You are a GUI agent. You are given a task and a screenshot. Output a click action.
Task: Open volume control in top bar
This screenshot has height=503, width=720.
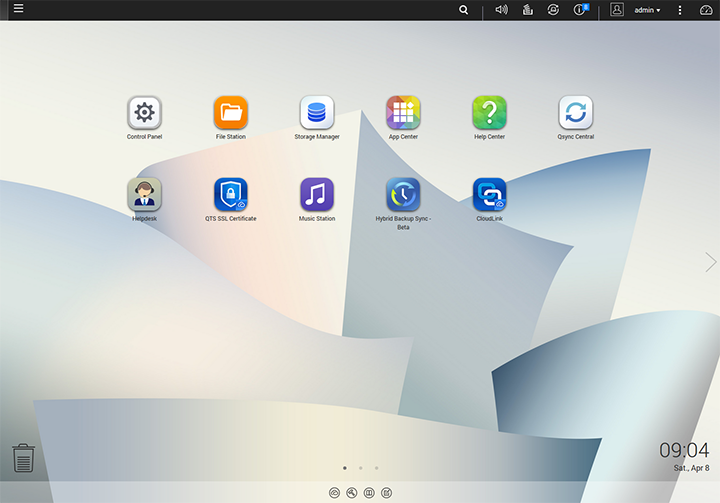click(501, 10)
